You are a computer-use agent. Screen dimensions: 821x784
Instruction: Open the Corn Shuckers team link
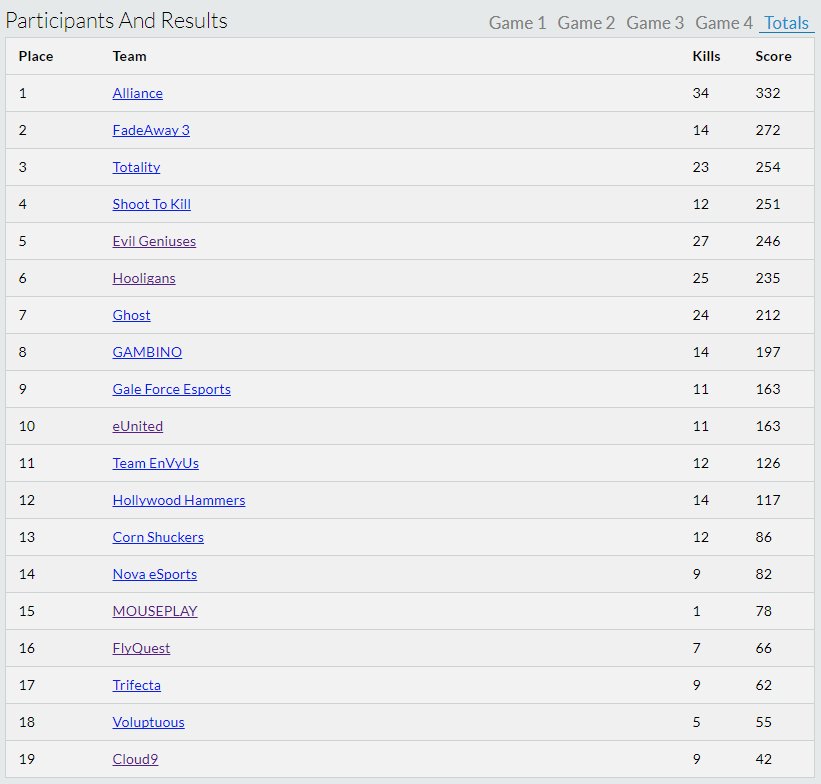tap(158, 537)
